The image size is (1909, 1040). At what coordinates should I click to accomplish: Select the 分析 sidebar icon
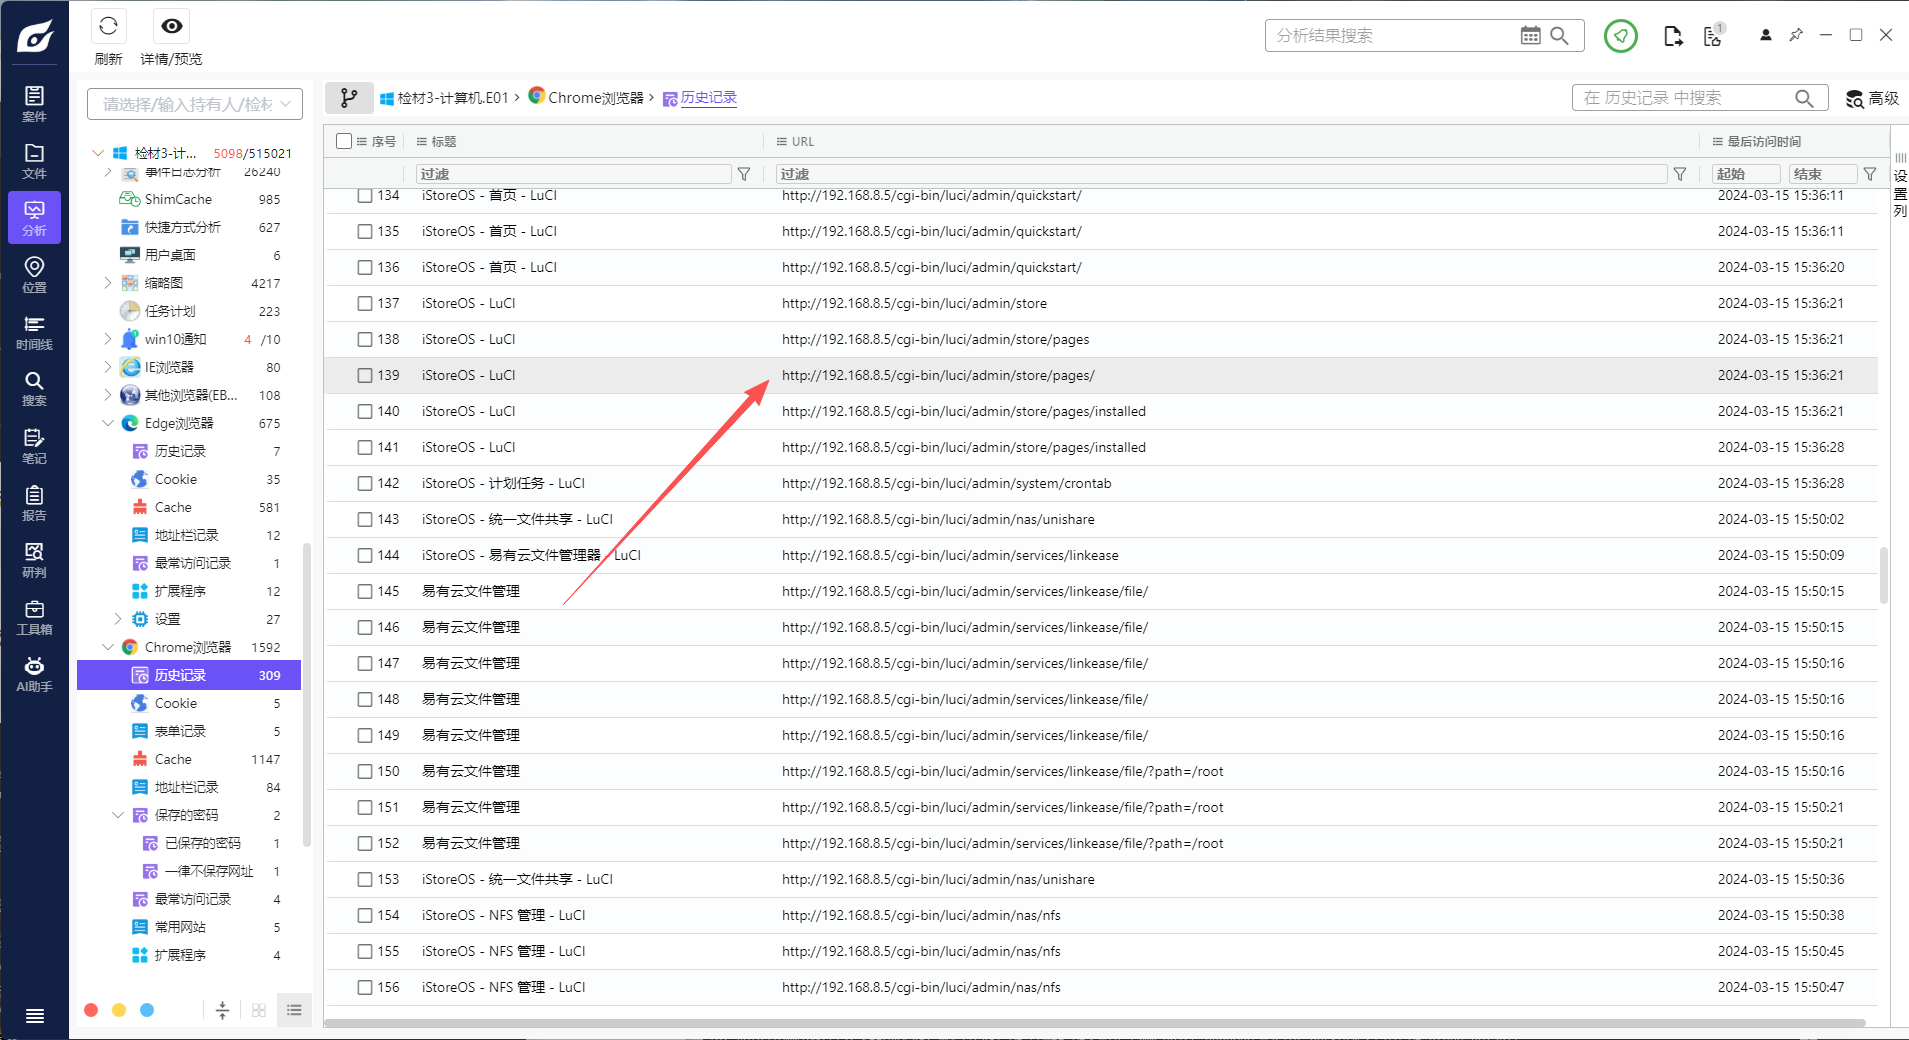34,217
